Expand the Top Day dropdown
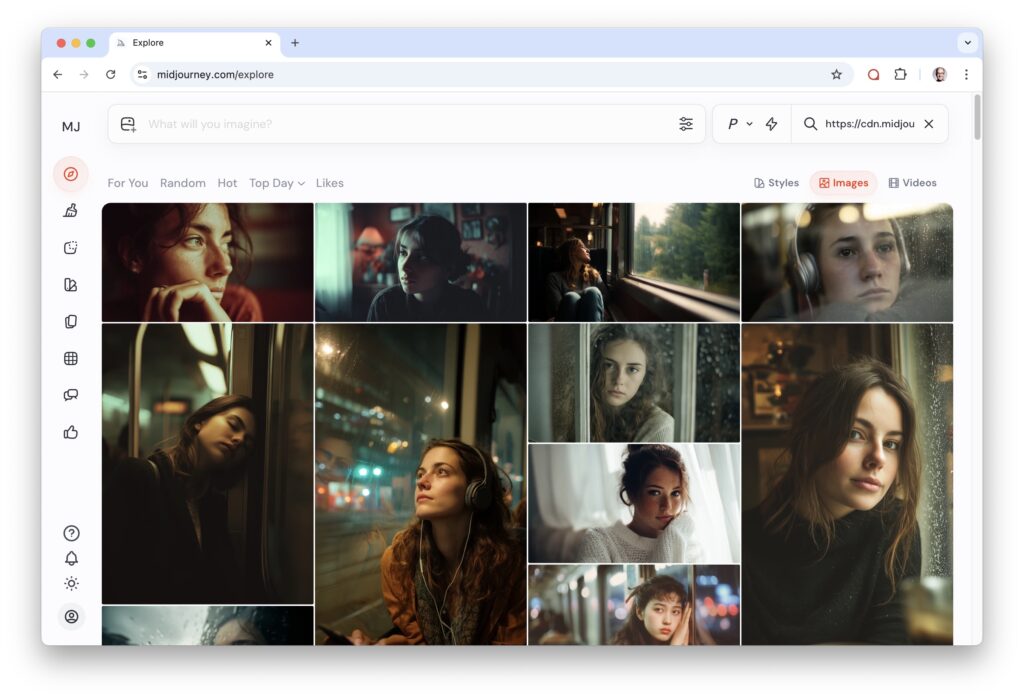1024x700 pixels. pyautogui.click(x=277, y=183)
